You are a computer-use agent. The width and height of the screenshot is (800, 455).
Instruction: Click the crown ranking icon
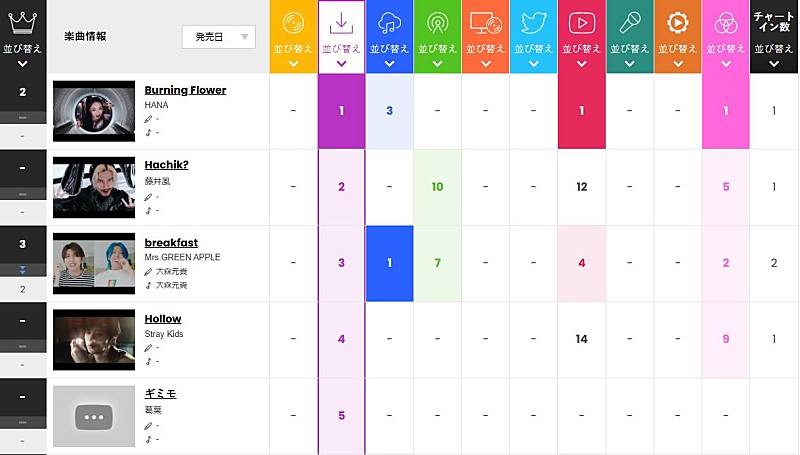[x=22, y=20]
